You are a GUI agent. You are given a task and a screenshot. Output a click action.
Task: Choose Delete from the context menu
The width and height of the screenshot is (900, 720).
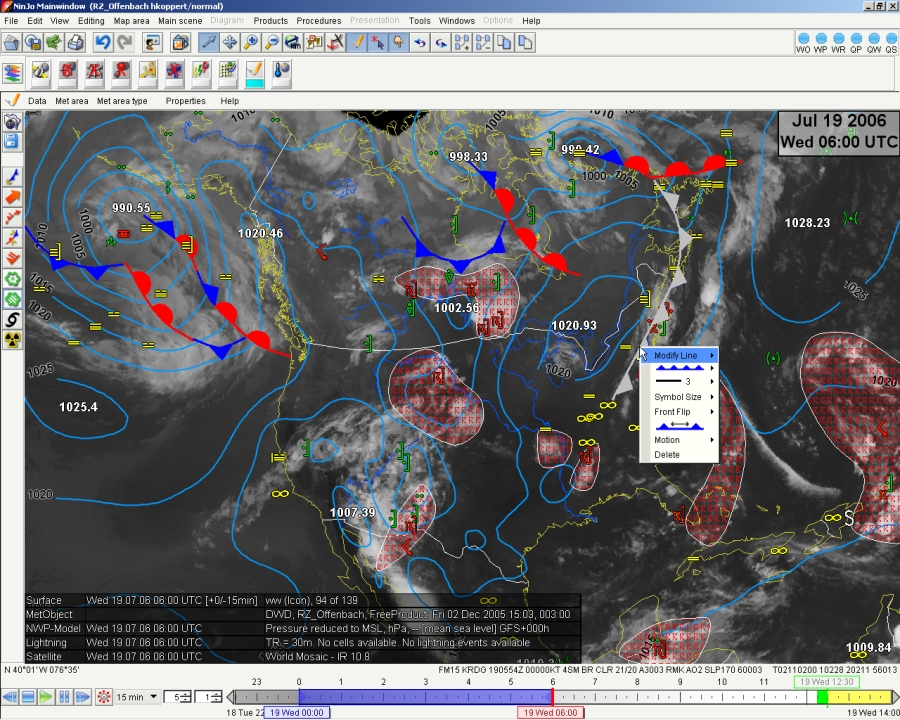tap(680, 455)
